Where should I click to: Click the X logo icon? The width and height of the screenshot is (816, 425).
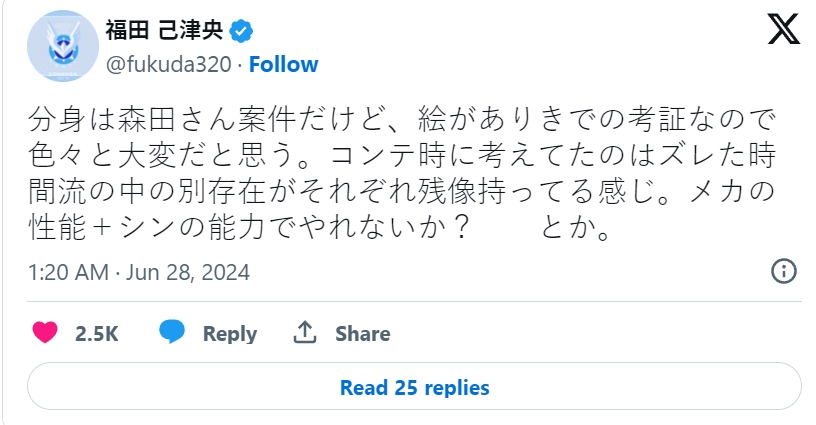pos(783,32)
